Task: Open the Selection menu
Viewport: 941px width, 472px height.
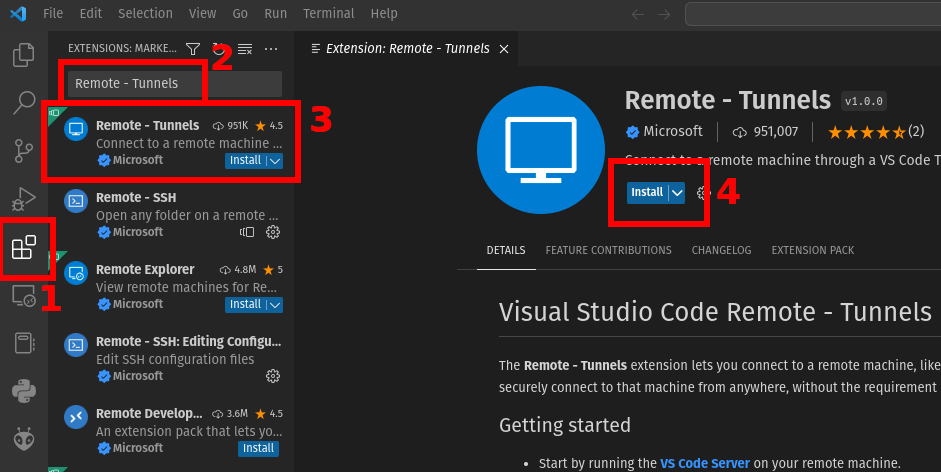Action: click(x=145, y=13)
